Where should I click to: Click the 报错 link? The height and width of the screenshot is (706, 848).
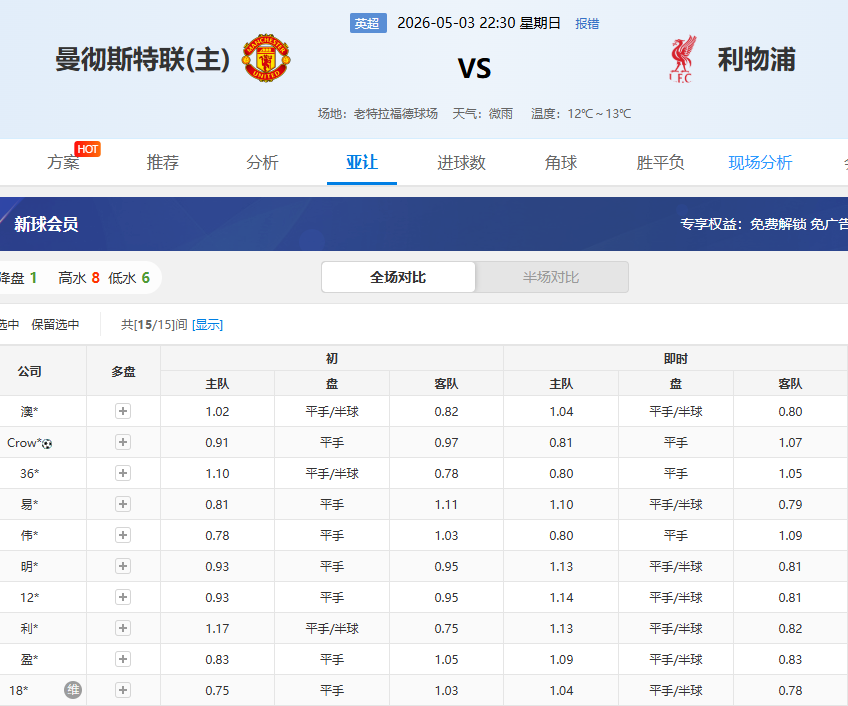click(587, 24)
